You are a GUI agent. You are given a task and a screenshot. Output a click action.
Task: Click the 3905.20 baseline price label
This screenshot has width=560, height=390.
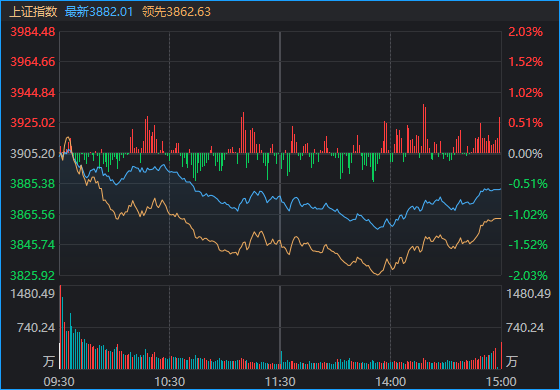tap(33, 154)
